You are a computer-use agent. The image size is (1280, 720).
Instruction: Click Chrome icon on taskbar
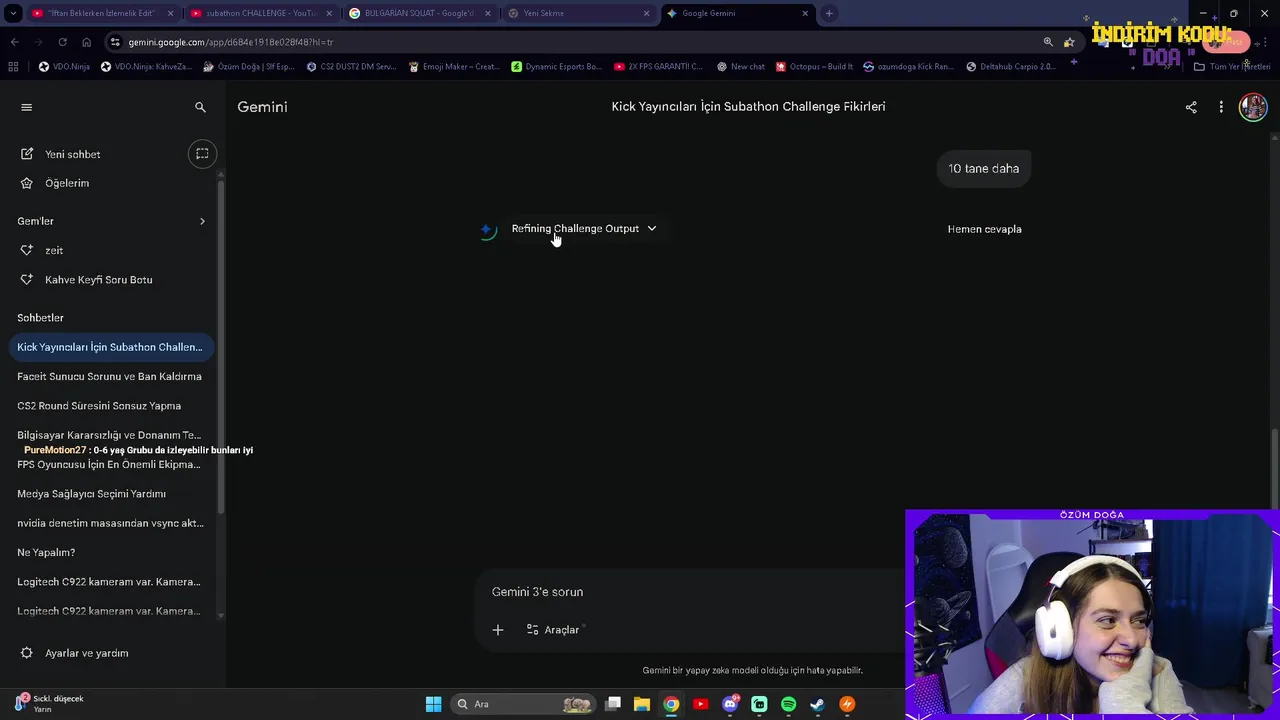[x=671, y=704]
